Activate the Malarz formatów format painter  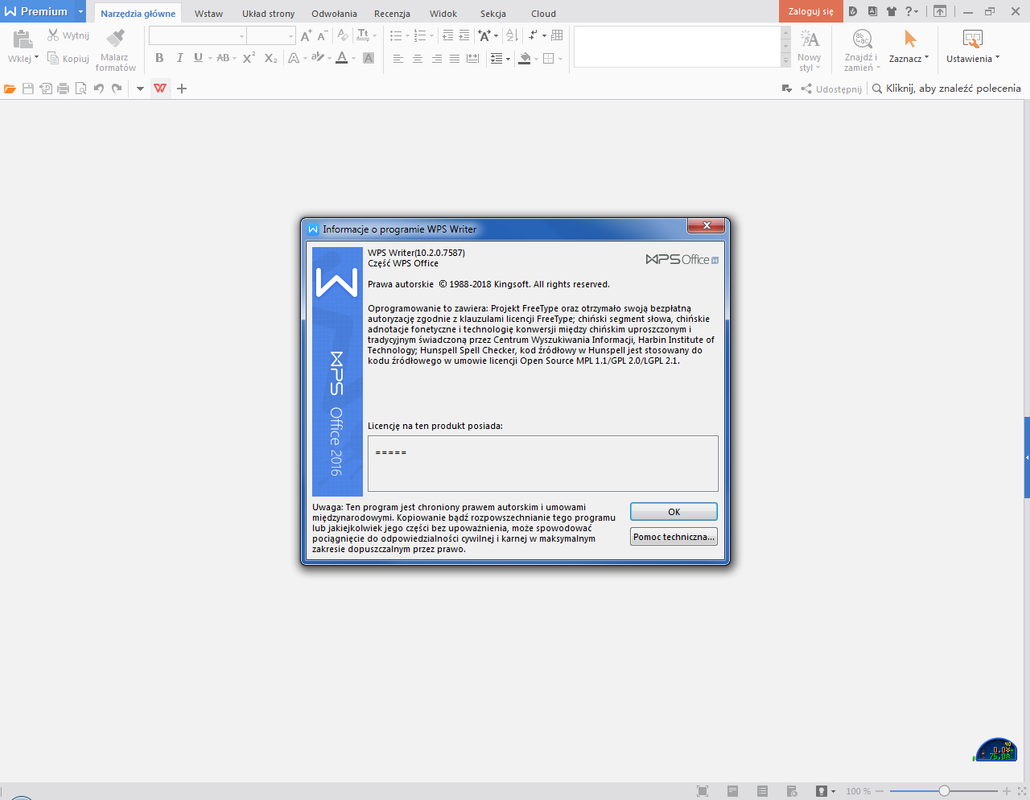click(115, 49)
